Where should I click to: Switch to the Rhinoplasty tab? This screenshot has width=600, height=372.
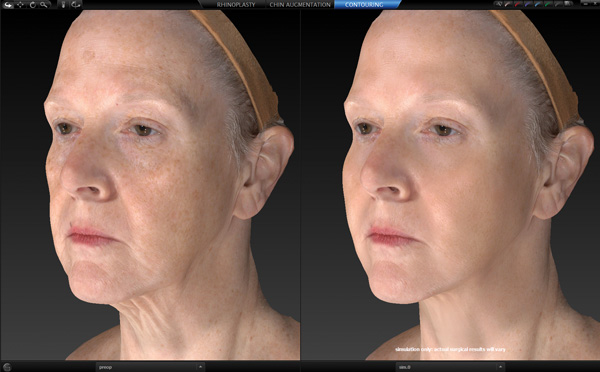pos(236,5)
